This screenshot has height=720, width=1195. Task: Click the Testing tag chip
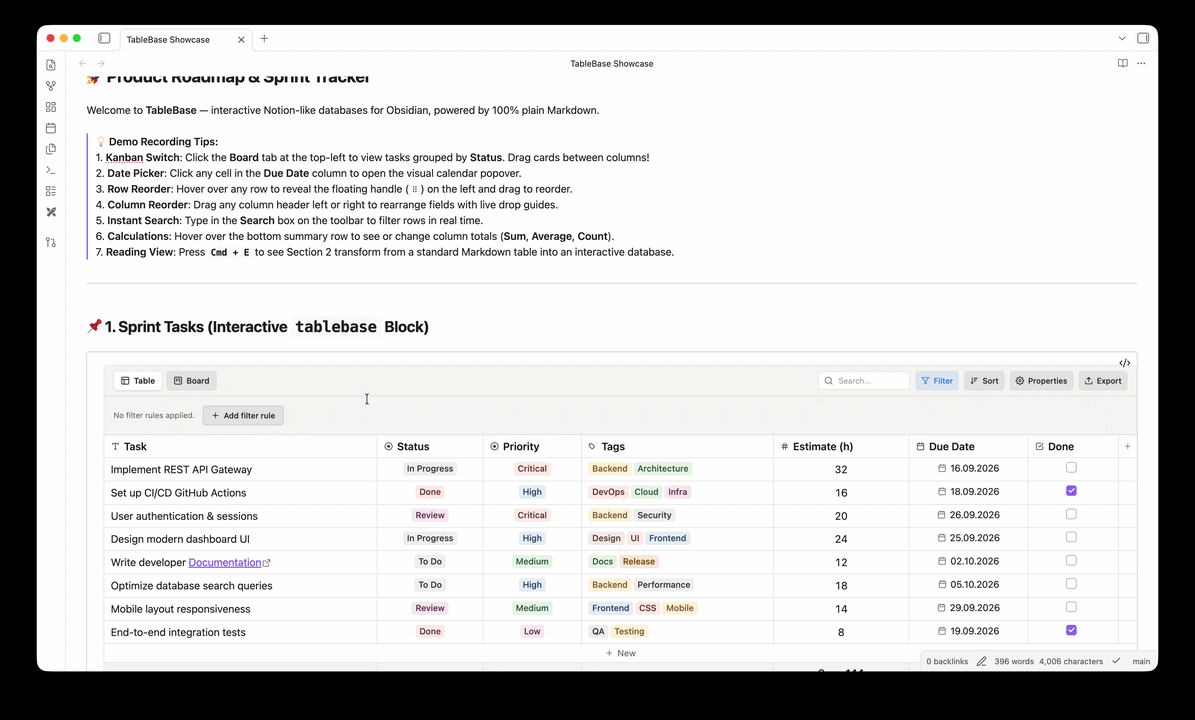pos(630,632)
